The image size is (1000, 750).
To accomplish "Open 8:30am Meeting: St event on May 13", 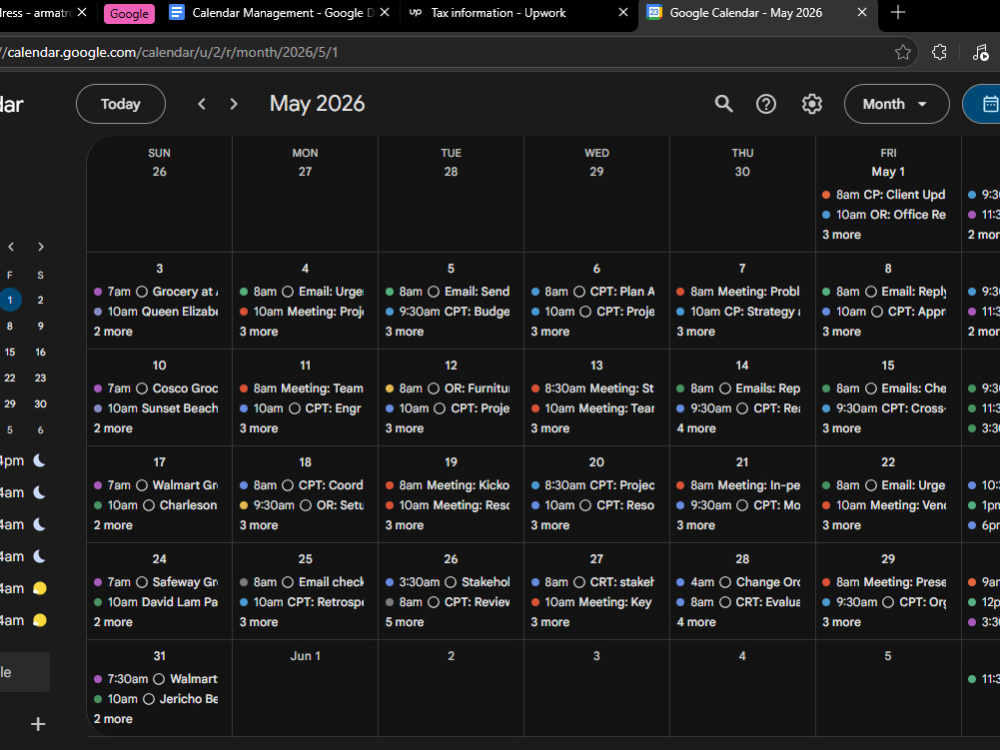I will 592,388.
